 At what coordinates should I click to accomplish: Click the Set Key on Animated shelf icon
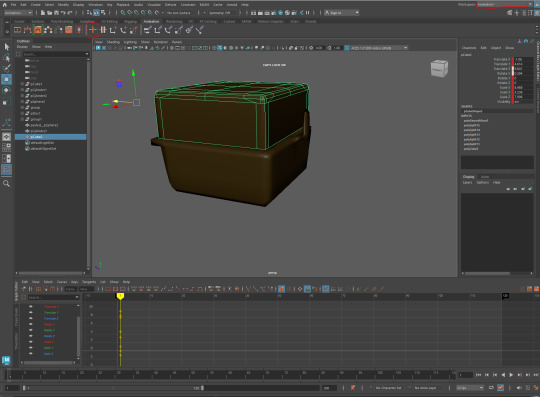pos(103,30)
